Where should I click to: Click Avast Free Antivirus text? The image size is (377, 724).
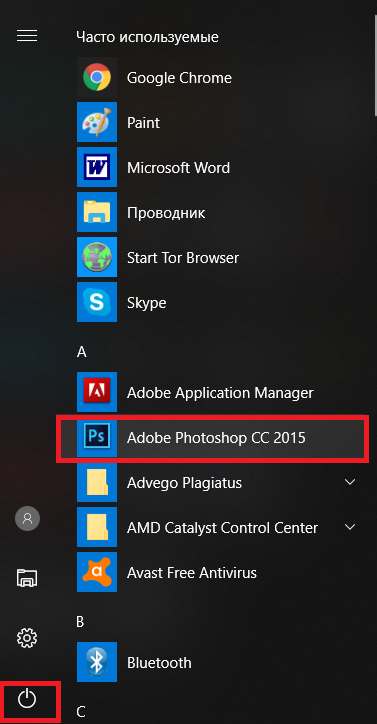[192, 573]
